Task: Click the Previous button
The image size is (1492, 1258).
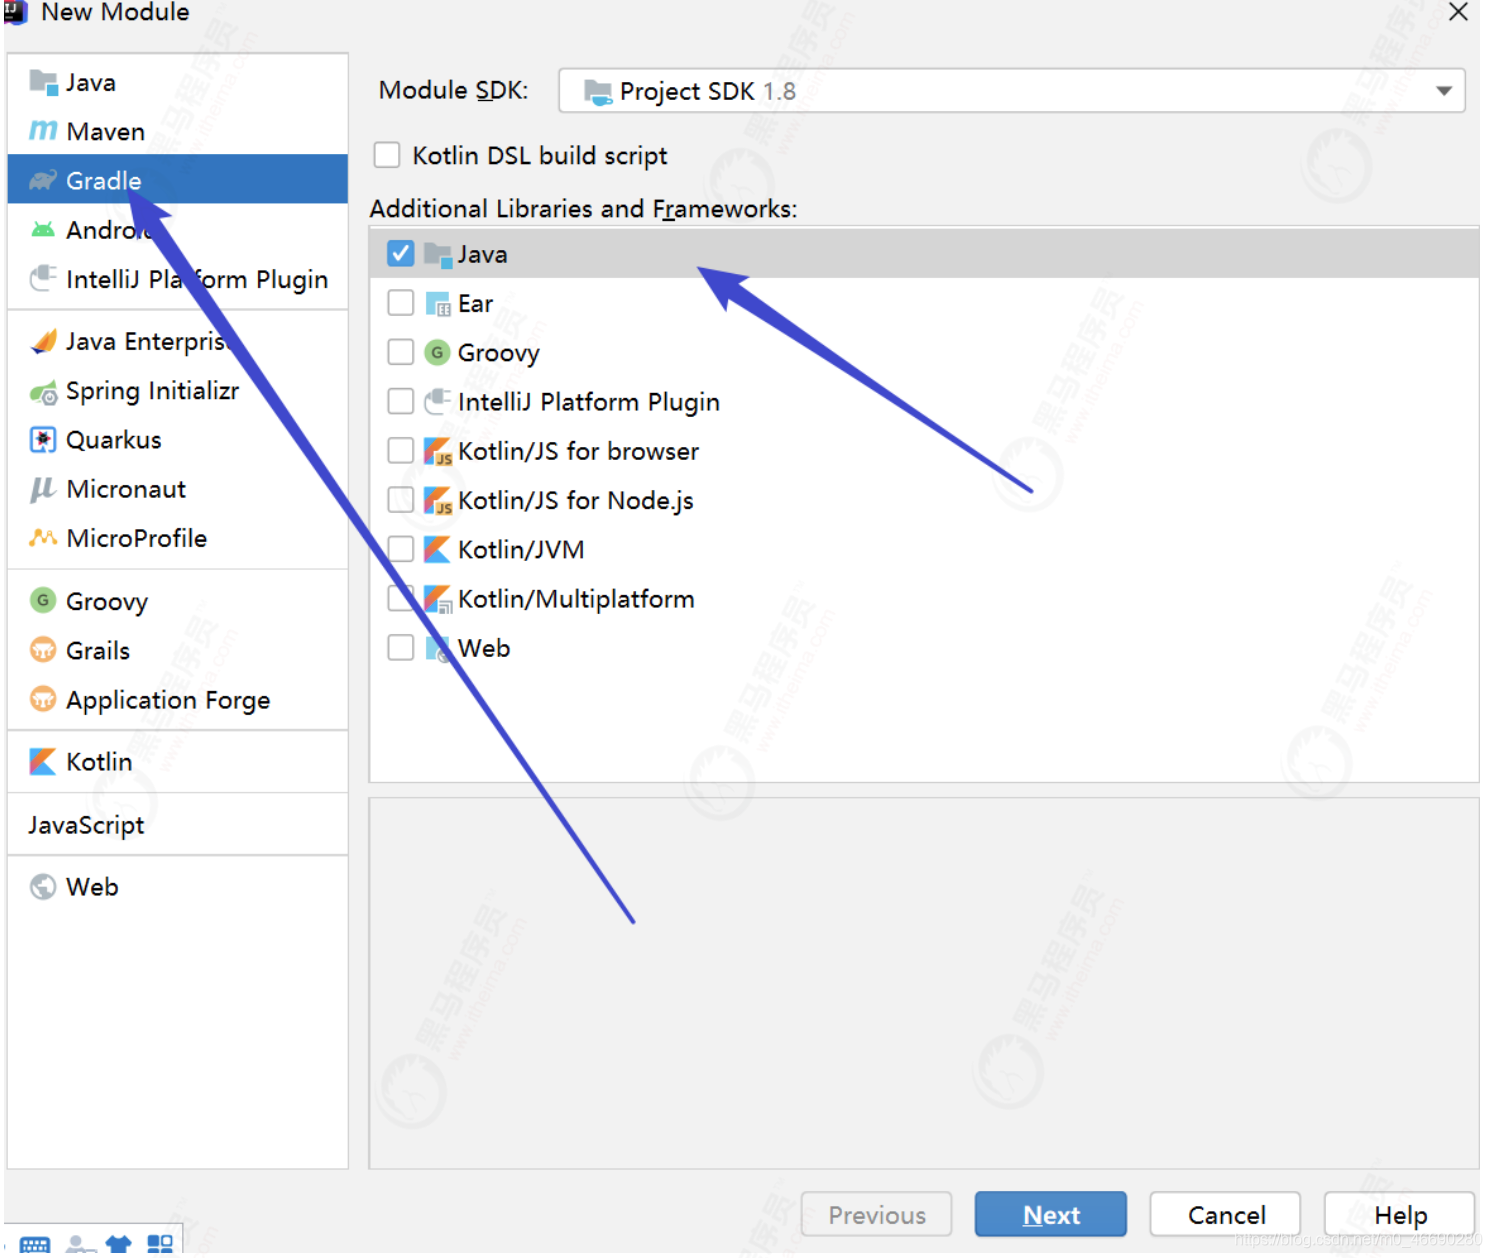Action: click(x=877, y=1215)
